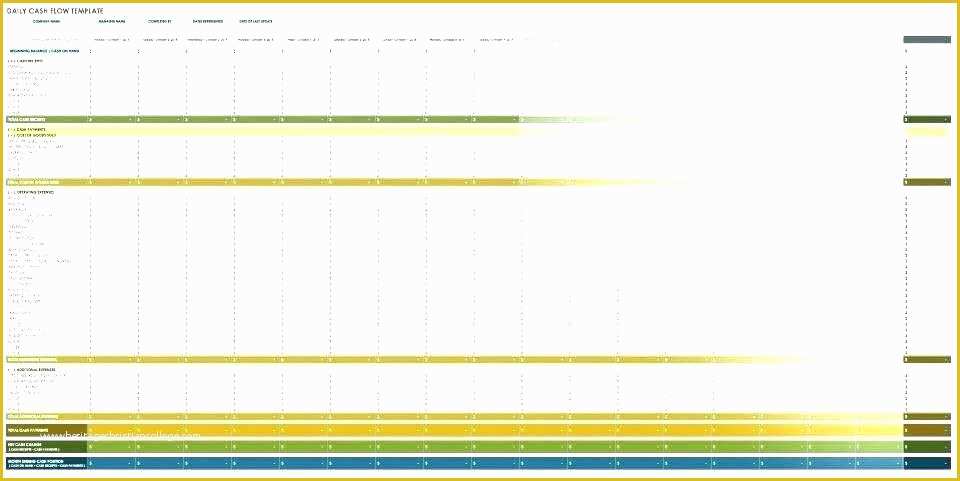
Task: Select the Net Cash Change row label
Action: point(47,447)
